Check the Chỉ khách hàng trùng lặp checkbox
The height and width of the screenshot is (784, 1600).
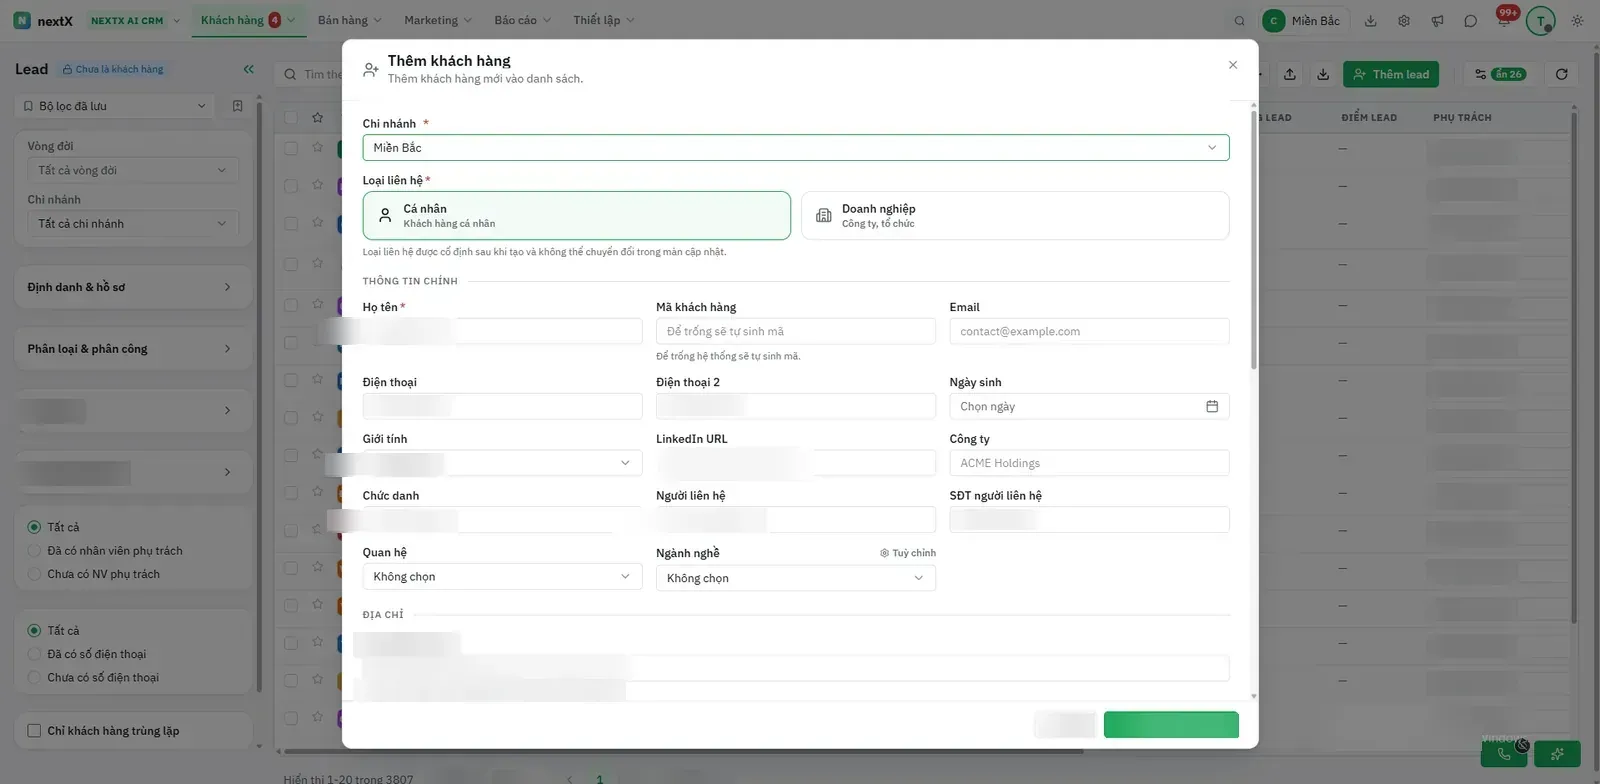(34, 731)
